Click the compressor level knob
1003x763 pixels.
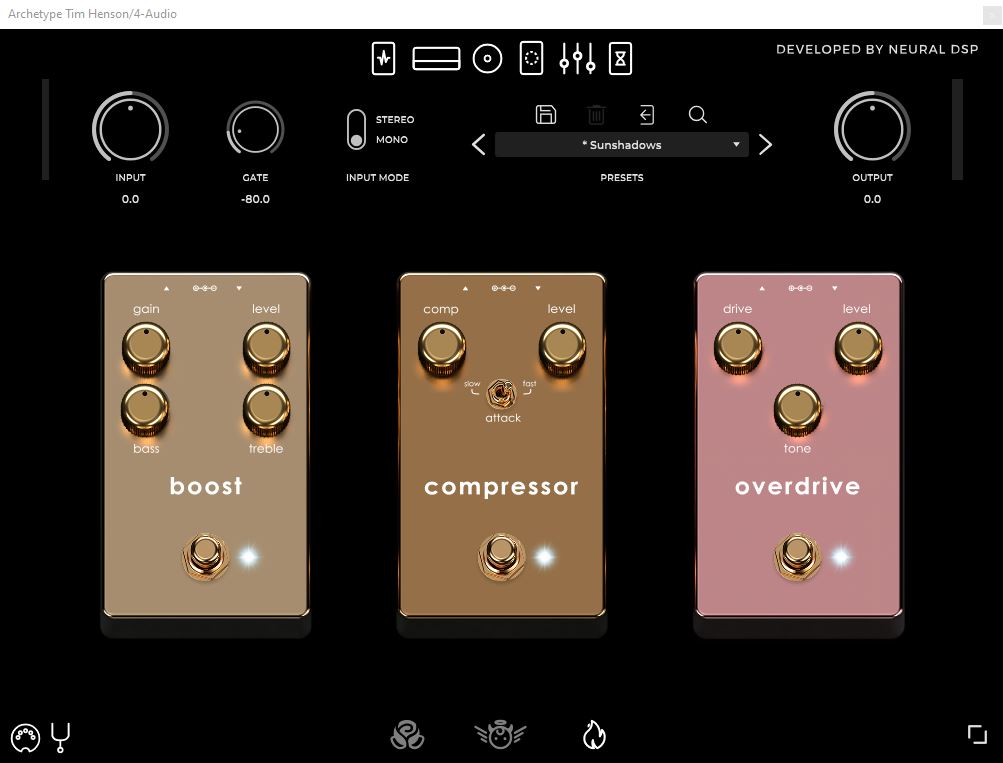[562, 348]
